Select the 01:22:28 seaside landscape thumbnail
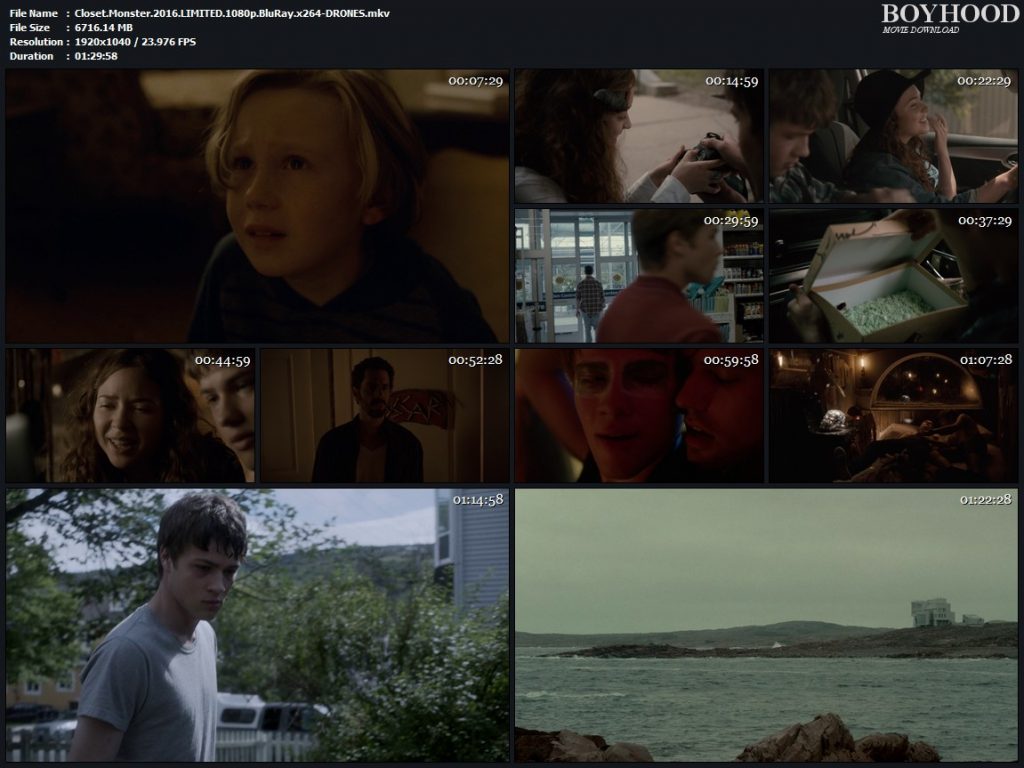 pyautogui.click(x=766, y=625)
